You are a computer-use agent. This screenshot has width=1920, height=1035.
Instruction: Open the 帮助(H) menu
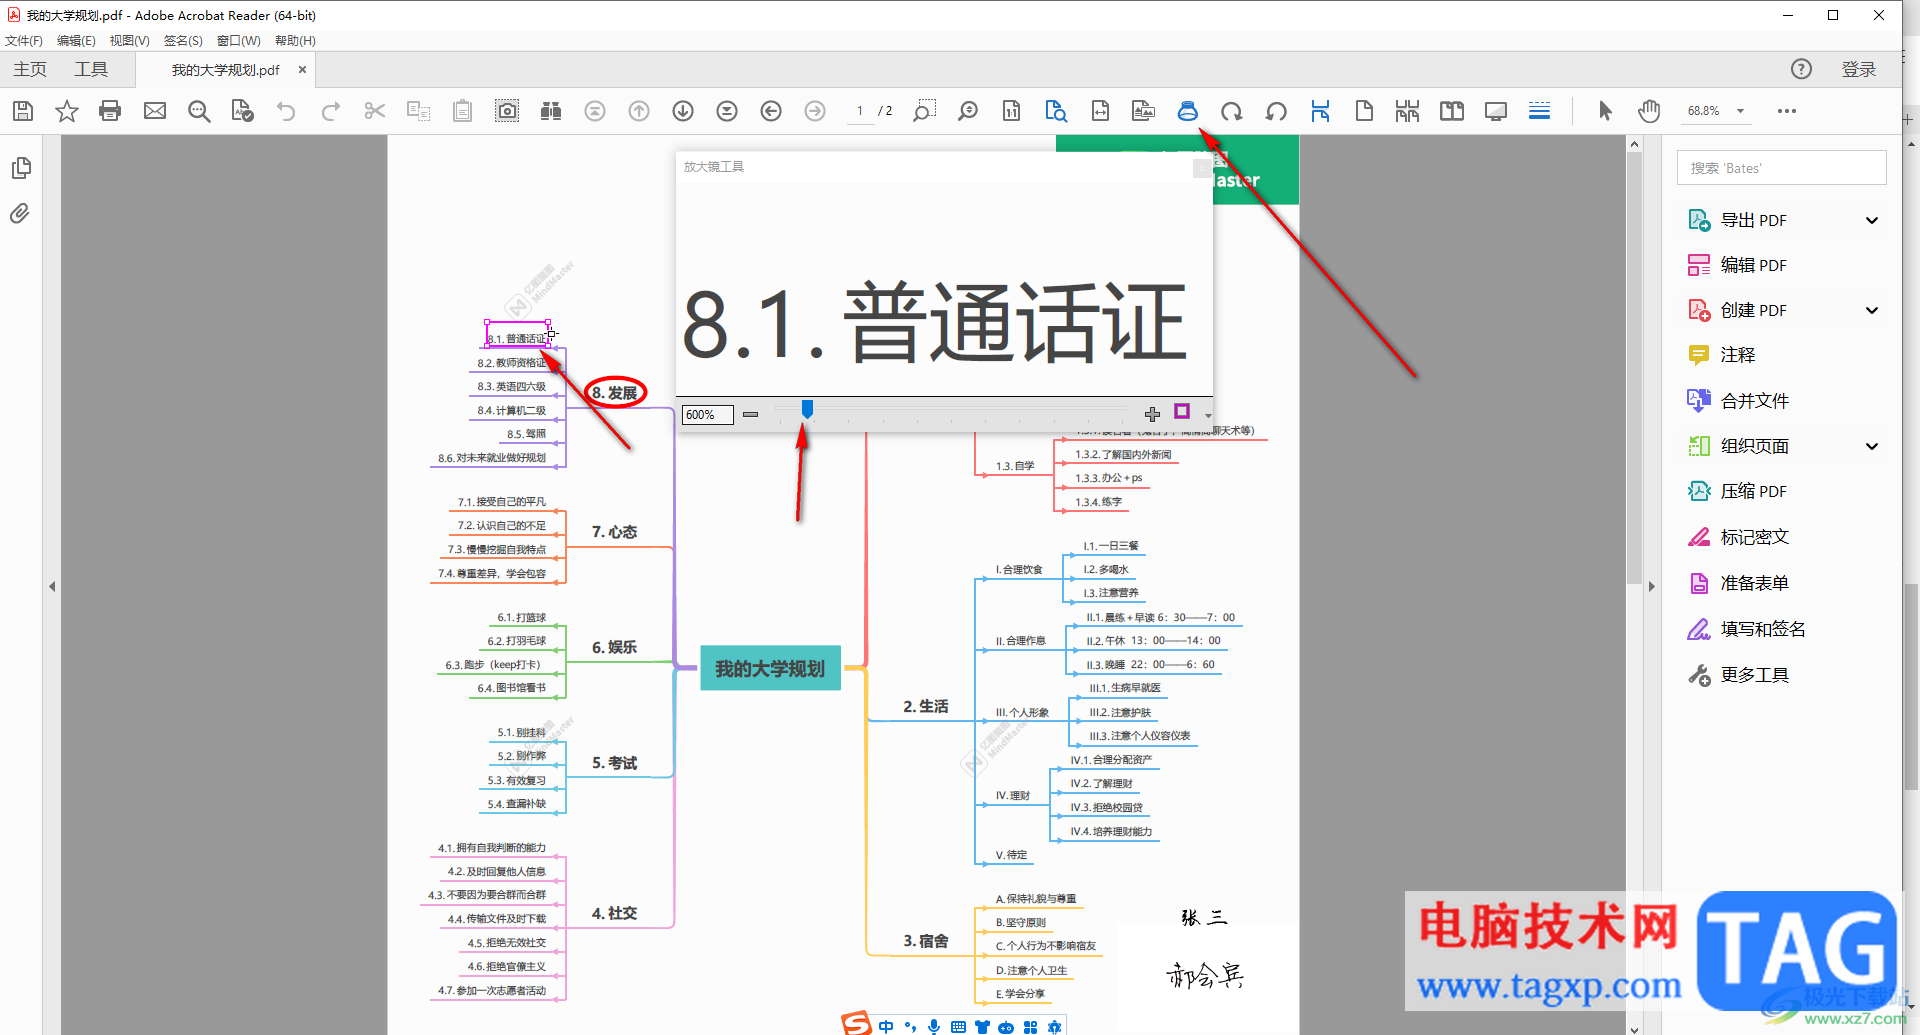coord(295,41)
